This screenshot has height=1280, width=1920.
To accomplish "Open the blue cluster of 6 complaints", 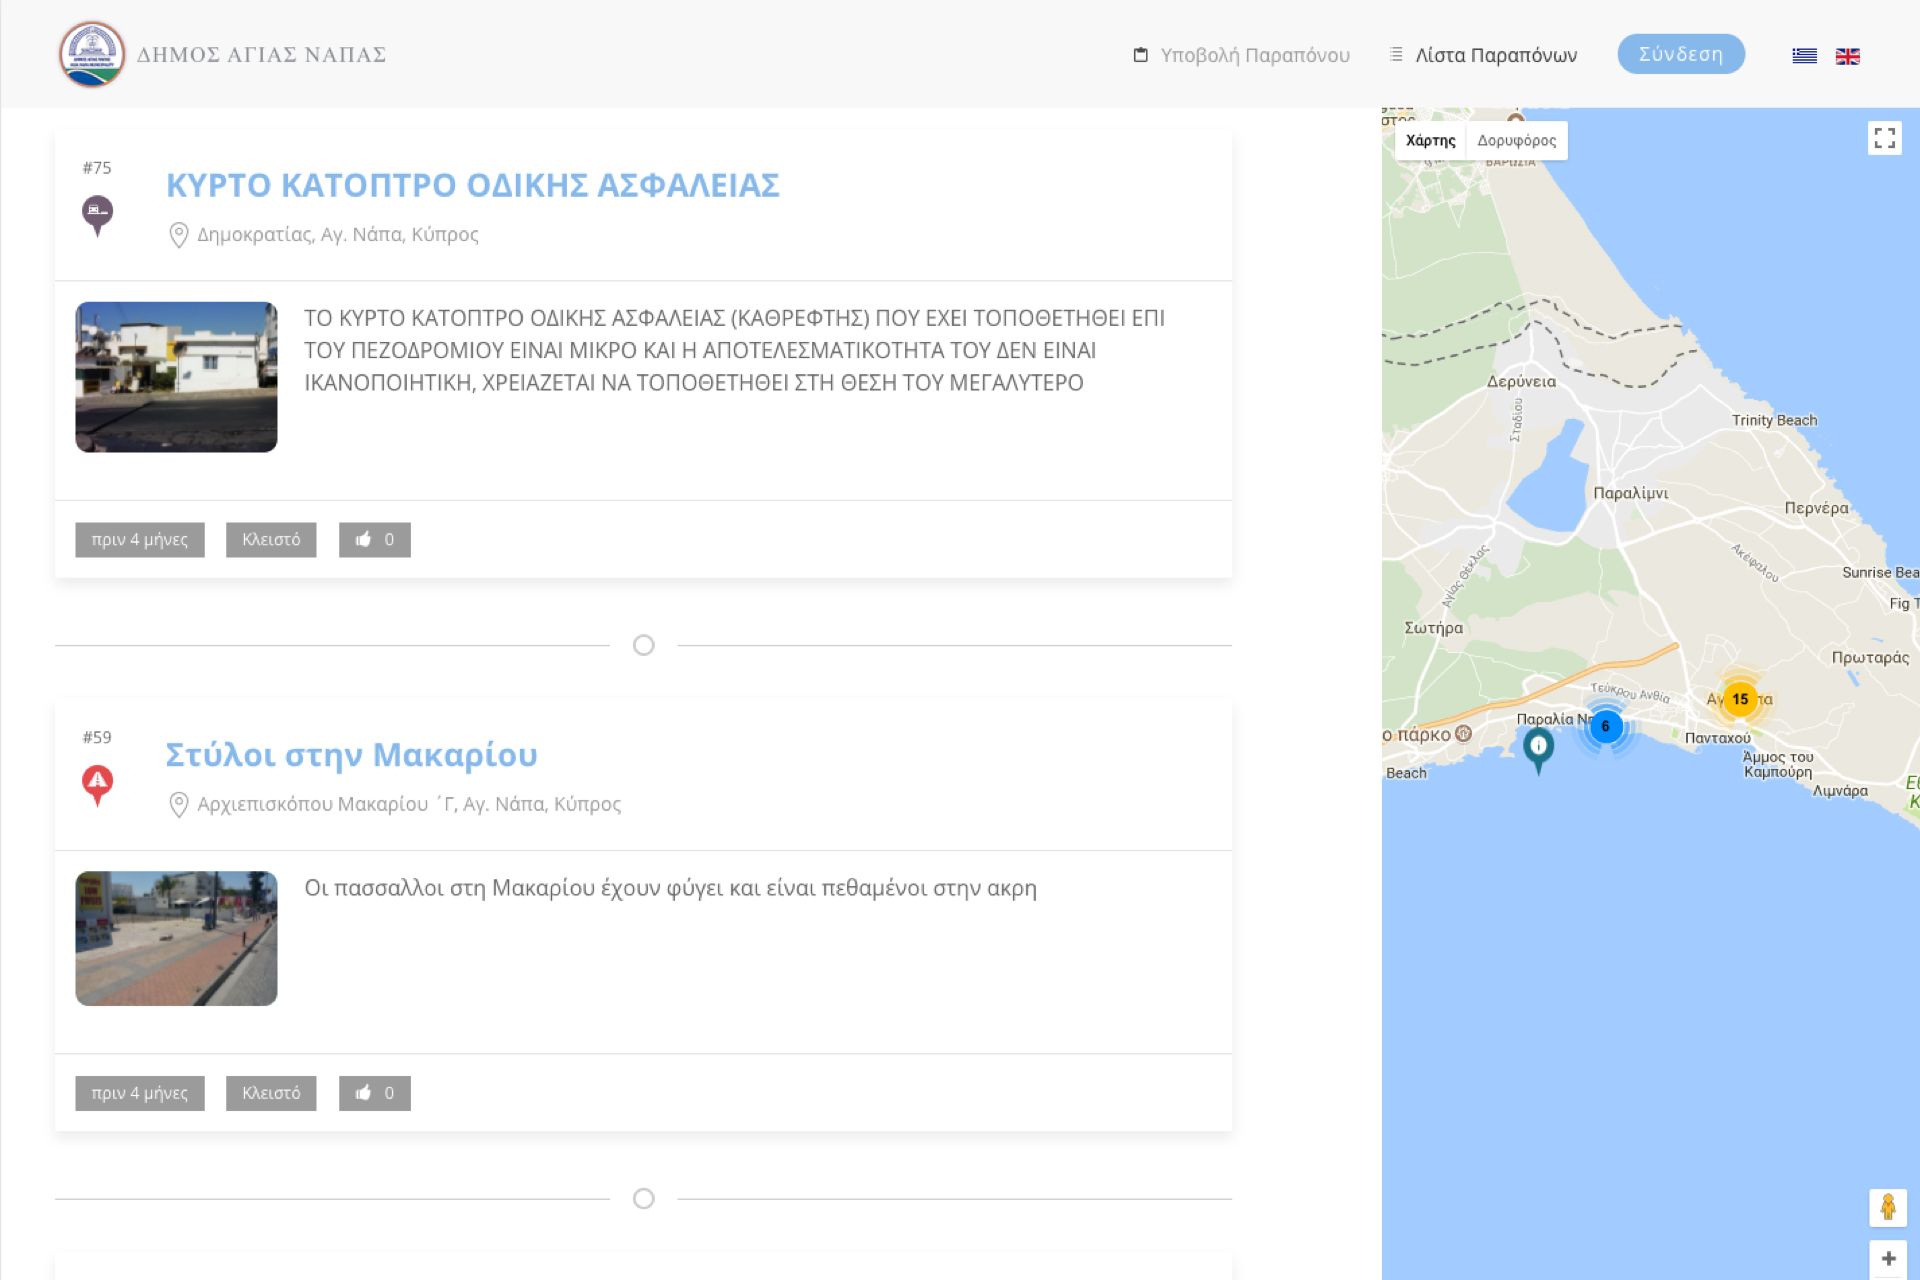I will (1605, 726).
